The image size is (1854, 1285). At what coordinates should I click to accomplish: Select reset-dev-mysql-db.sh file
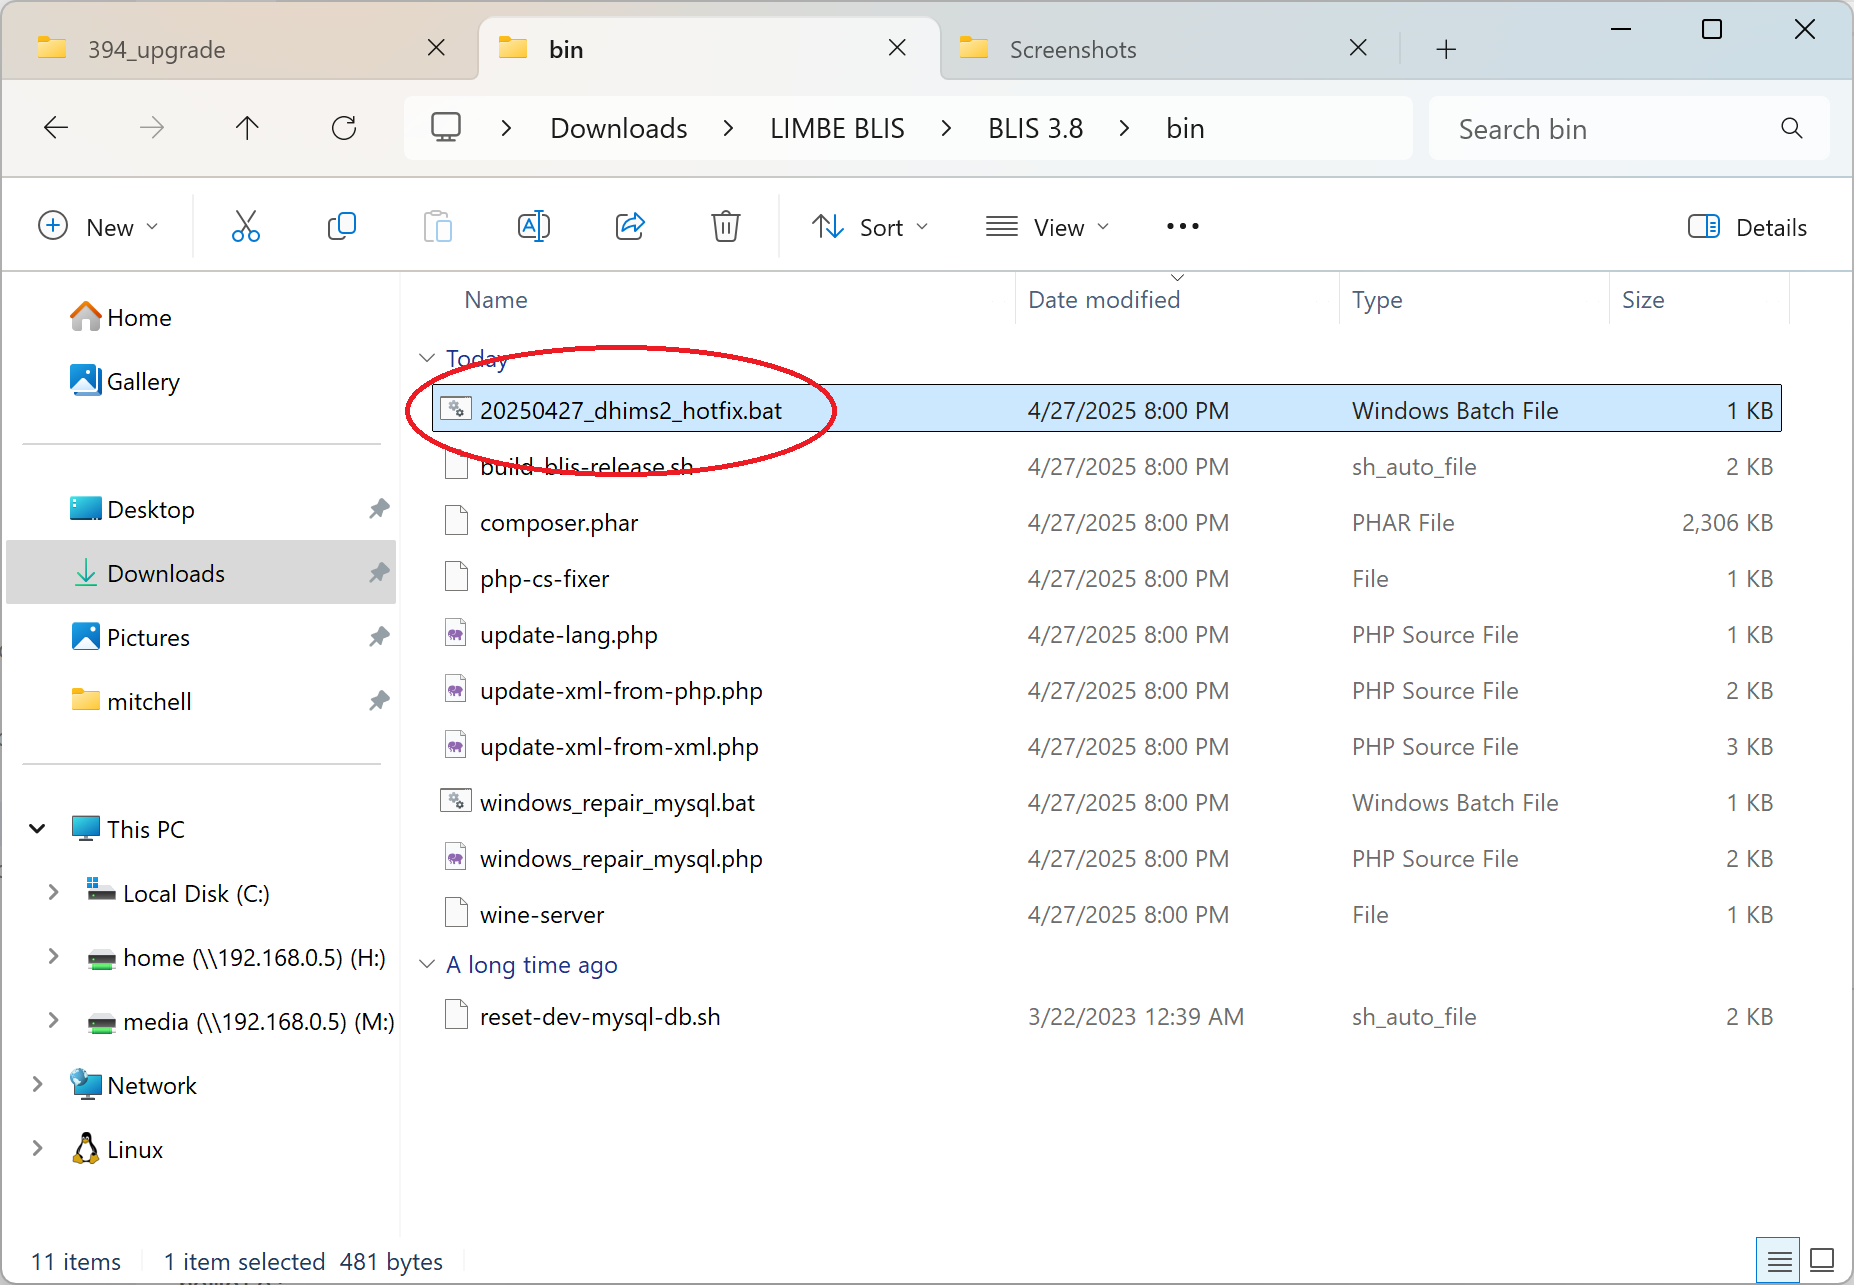1106,1017
